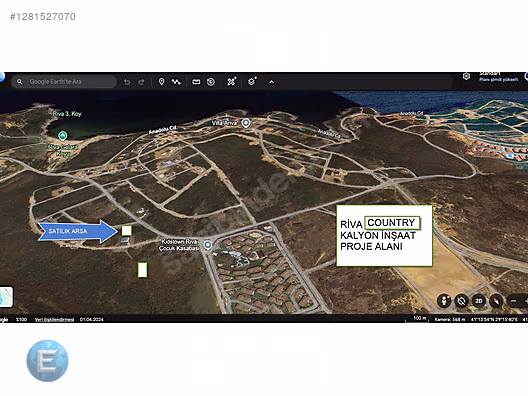Click the 100 m scale bar
Viewport: 528px width, 396px height.
[417, 319]
